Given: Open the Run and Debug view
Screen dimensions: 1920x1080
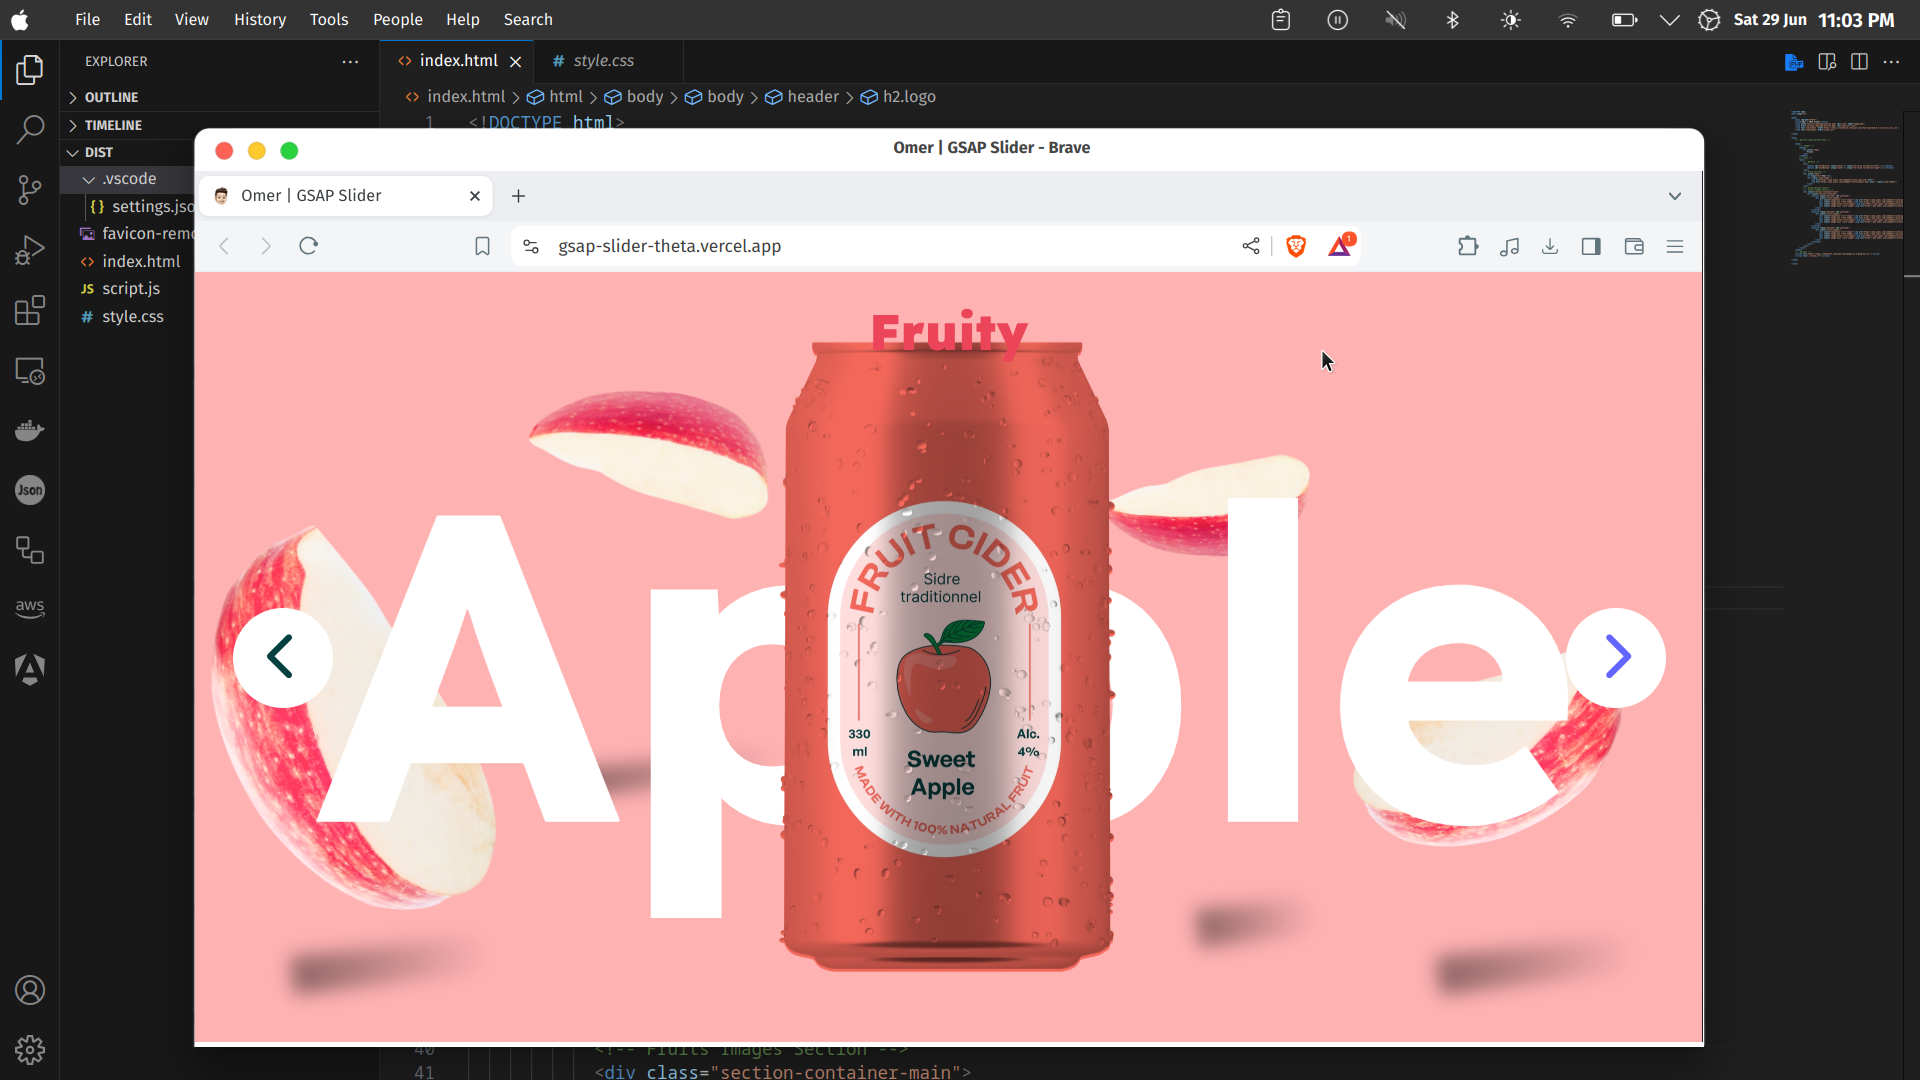Looking at the screenshot, I should tap(30, 250).
